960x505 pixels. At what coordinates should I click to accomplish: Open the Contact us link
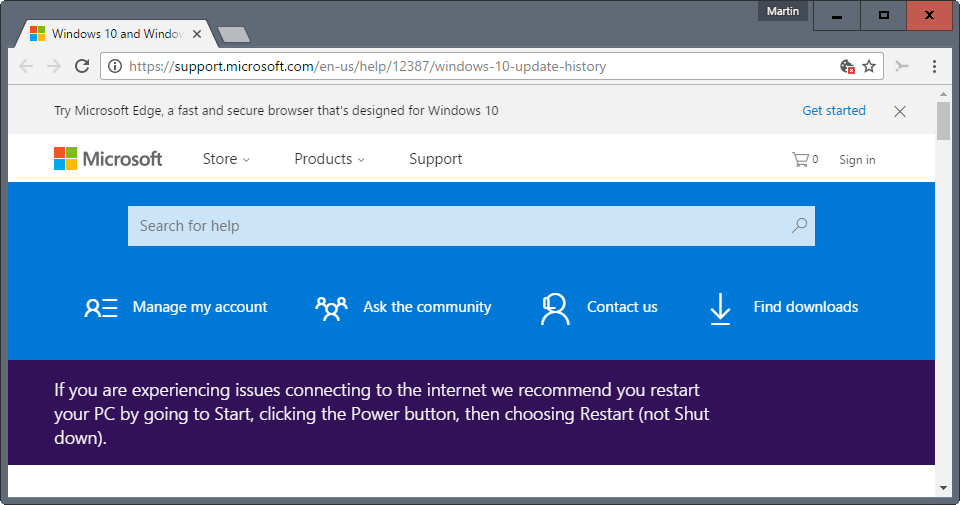(622, 307)
